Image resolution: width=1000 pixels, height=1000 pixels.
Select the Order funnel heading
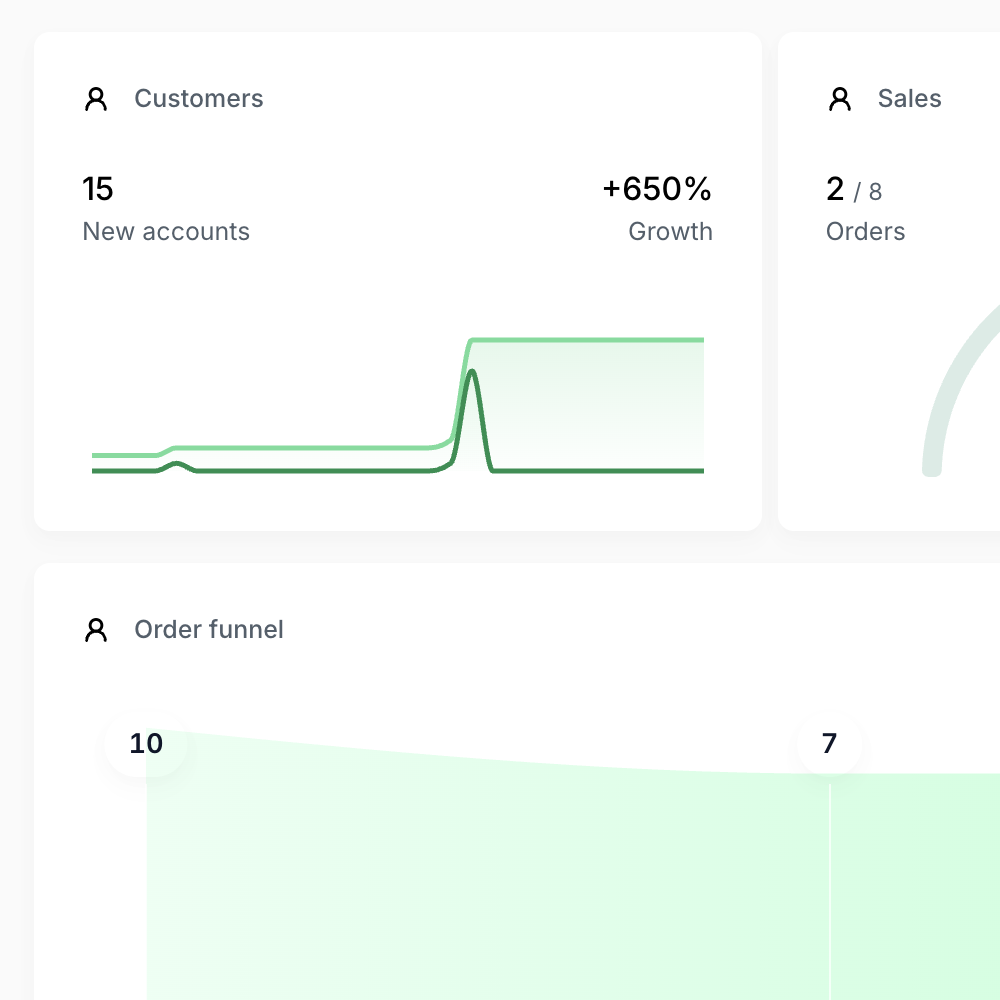pyautogui.click(x=209, y=629)
